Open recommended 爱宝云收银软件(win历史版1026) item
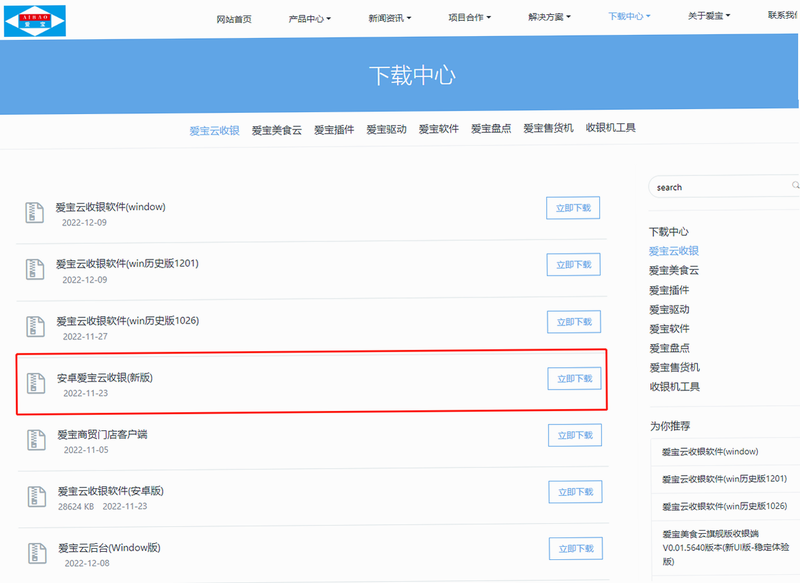Image resolution: width=800 pixels, height=583 pixels. click(x=724, y=506)
